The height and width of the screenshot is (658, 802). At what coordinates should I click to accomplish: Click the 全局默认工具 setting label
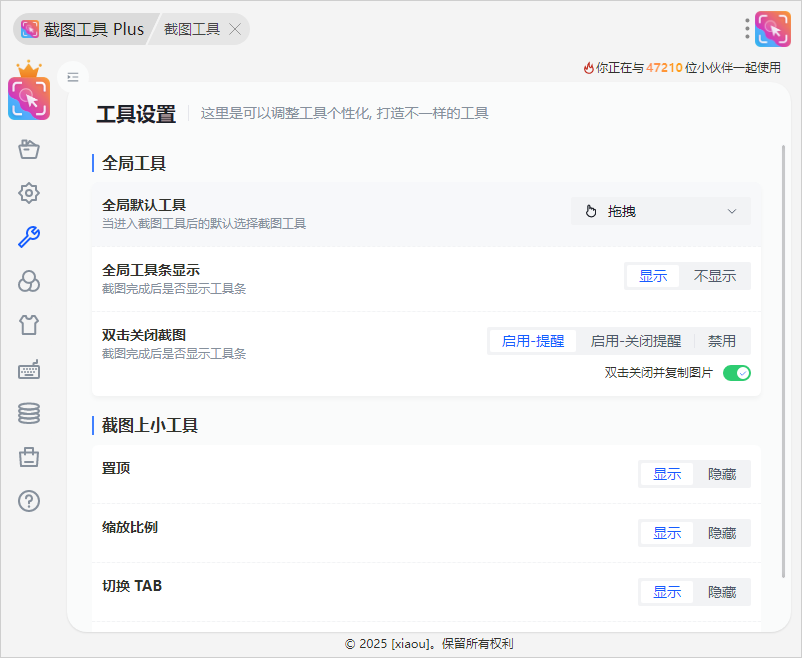pos(144,205)
